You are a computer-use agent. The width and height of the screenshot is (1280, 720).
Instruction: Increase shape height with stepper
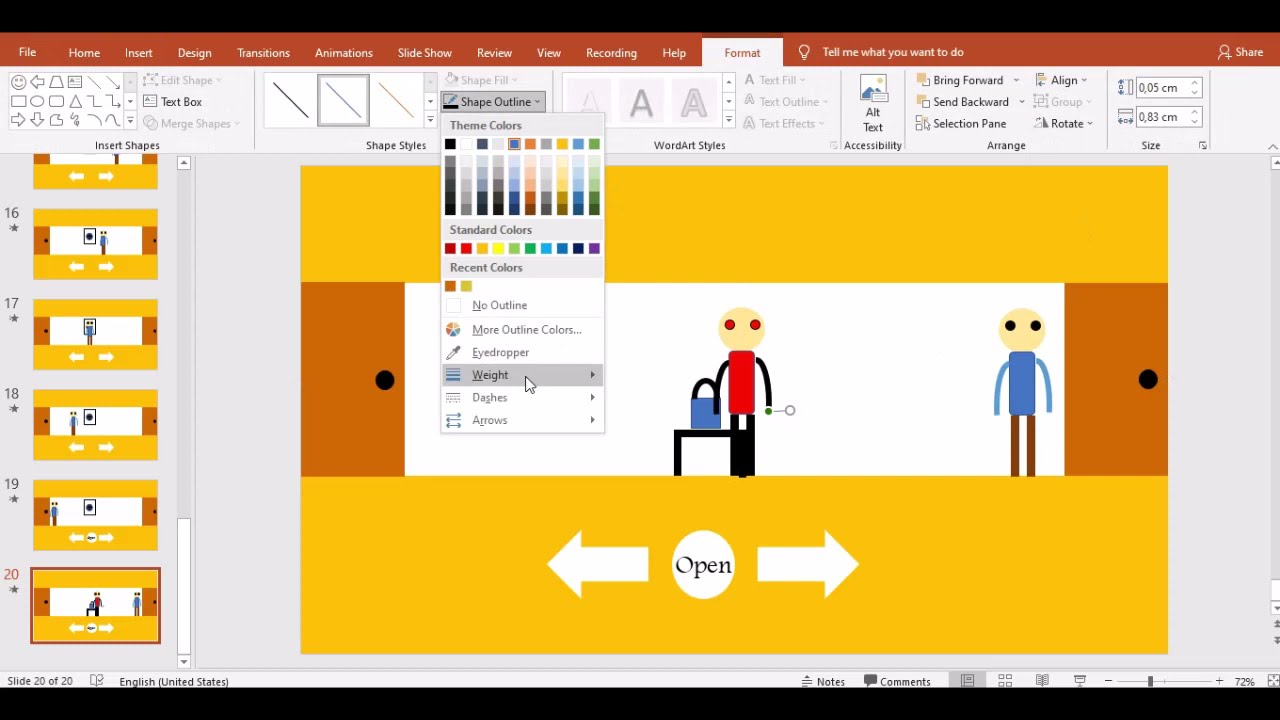[1194, 84]
